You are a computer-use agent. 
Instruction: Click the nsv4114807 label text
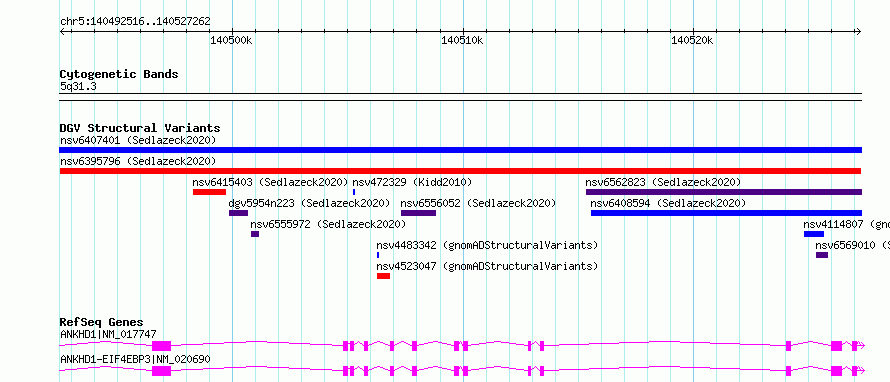pyautogui.click(x=846, y=224)
